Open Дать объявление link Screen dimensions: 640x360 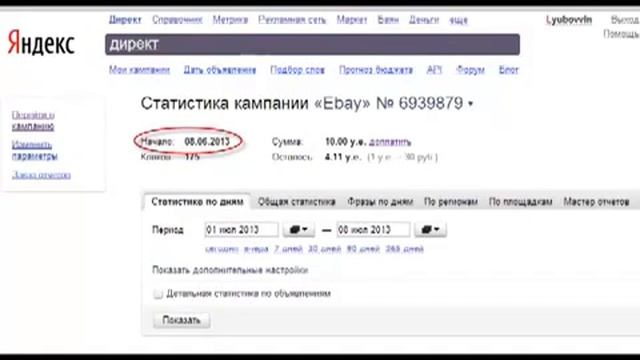point(220,70)
